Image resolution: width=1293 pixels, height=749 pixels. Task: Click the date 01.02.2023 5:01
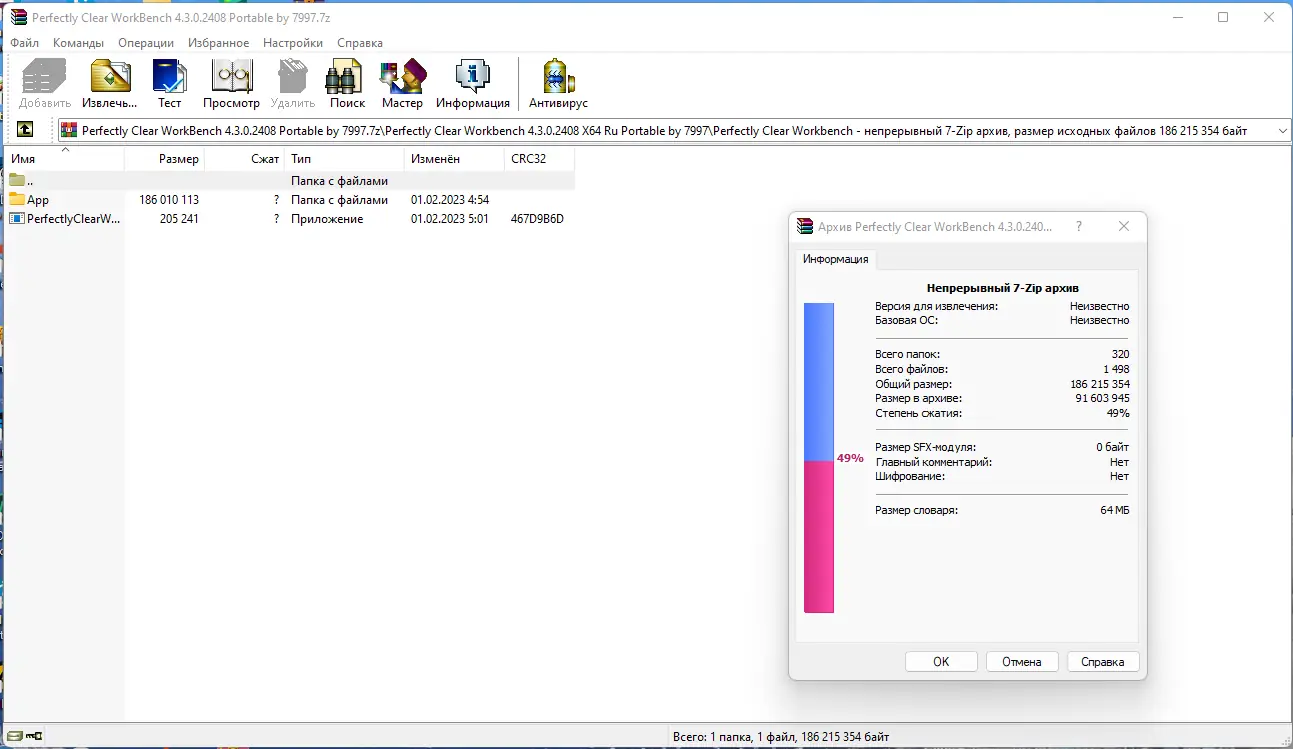click(x=450, y=219)
